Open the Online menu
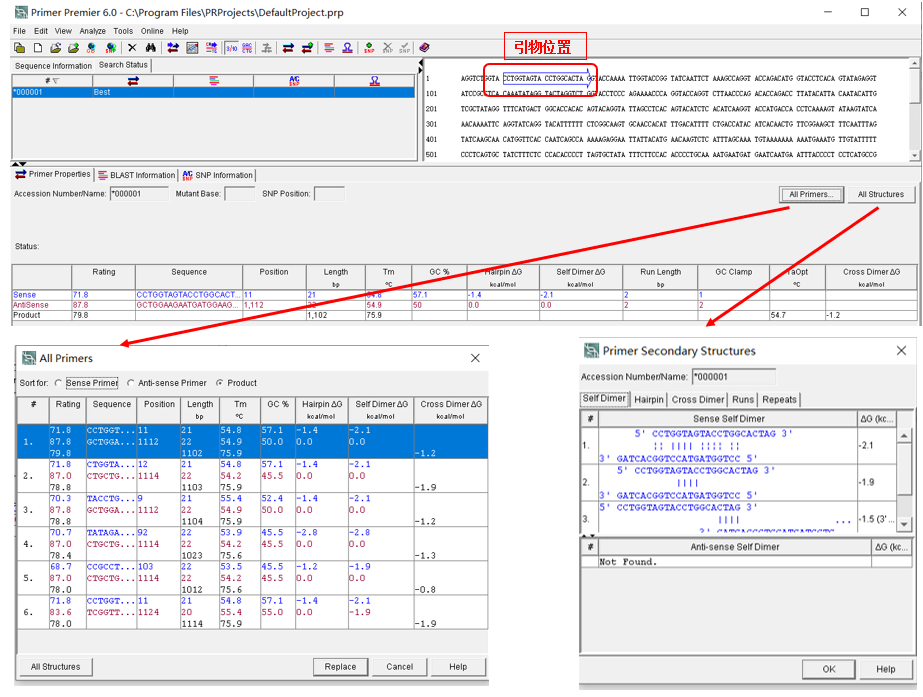This screenshot has height=697, width=923. pos(152,31)
